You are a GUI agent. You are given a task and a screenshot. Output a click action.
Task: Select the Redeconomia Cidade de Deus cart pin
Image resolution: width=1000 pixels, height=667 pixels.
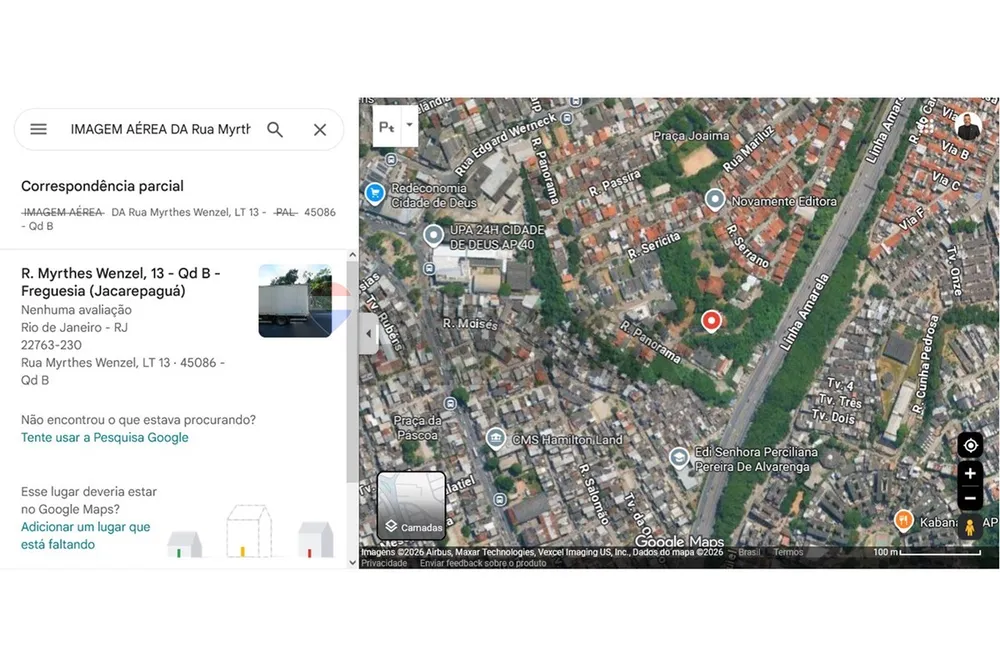click(374, 192)
